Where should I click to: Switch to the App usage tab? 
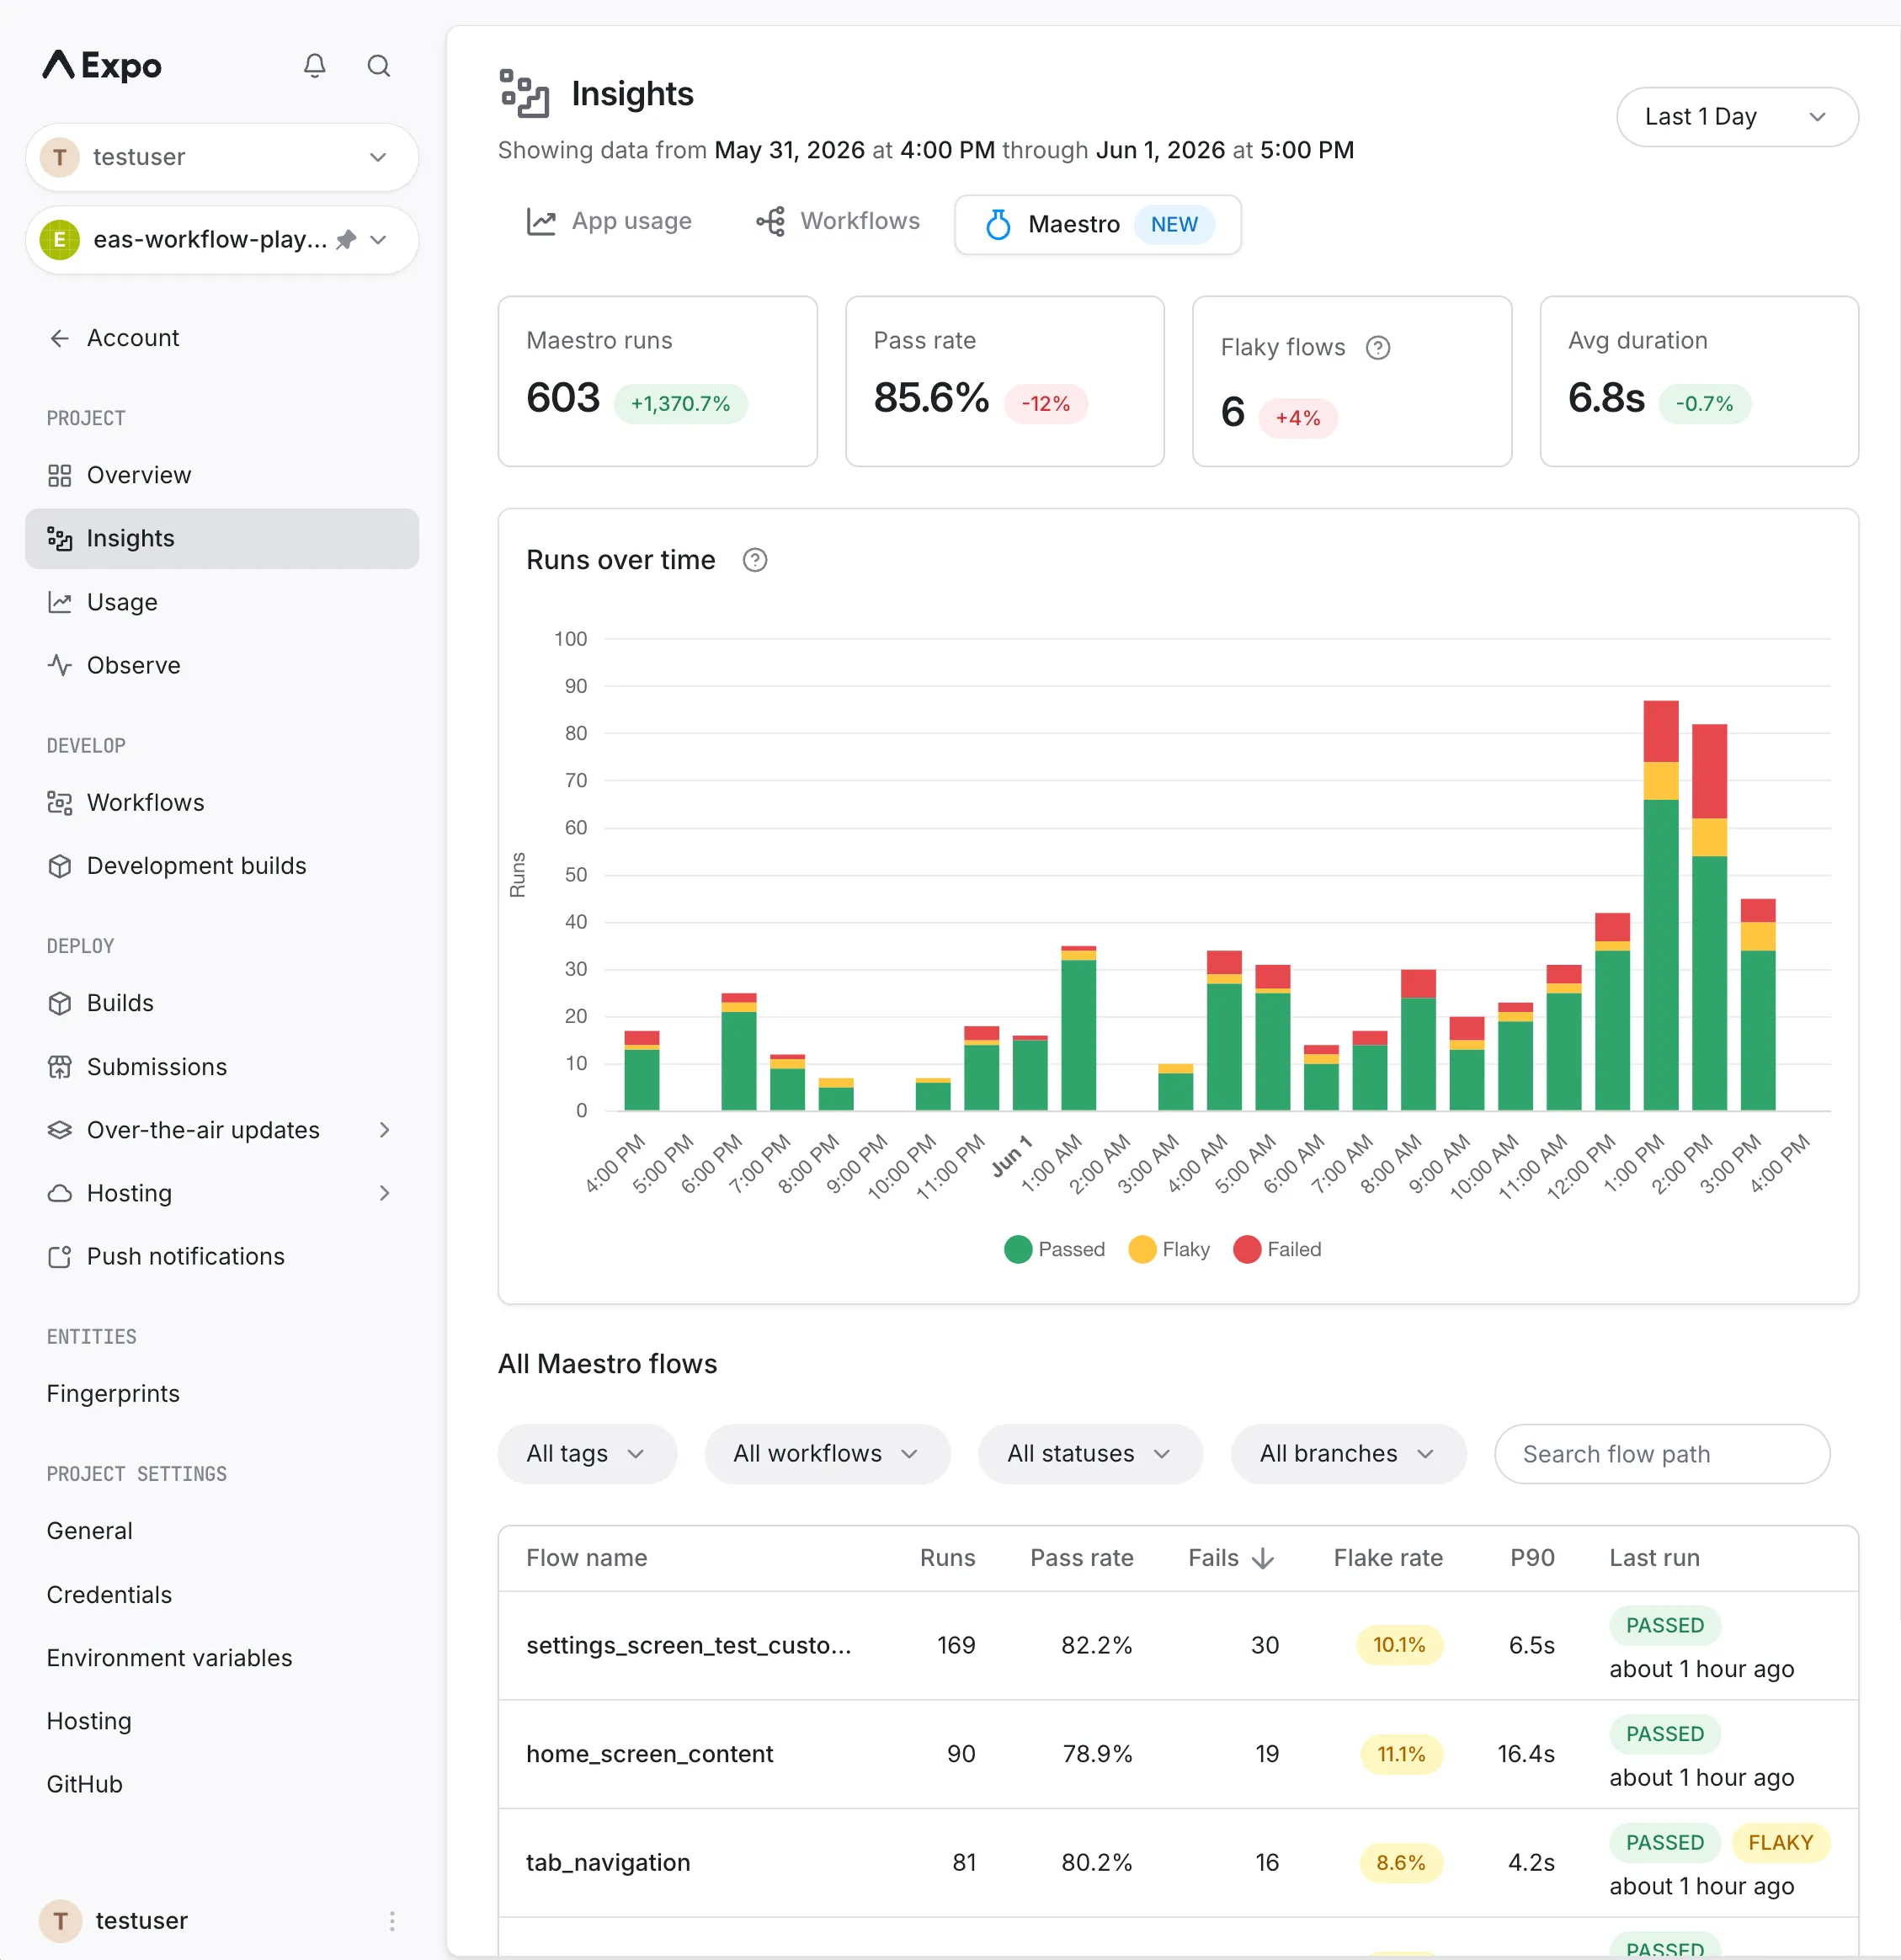click(610, 221)
